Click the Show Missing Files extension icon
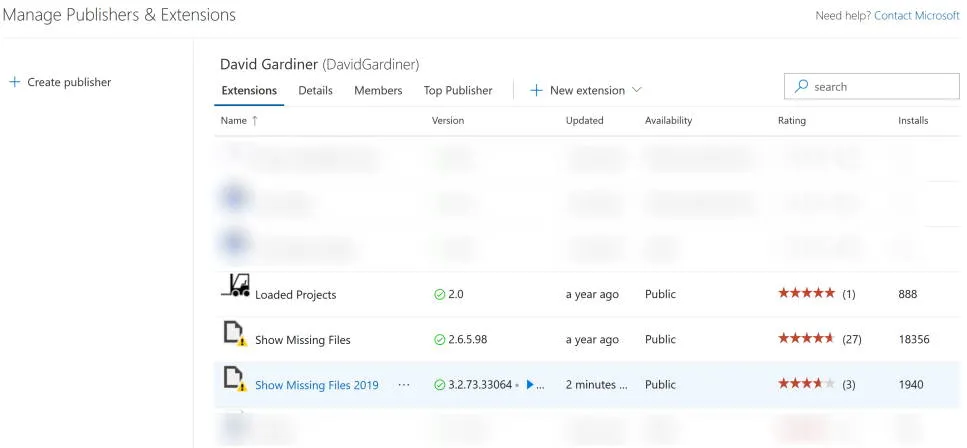The height and width of the screenshot is (448, 967). coord(234,334)
